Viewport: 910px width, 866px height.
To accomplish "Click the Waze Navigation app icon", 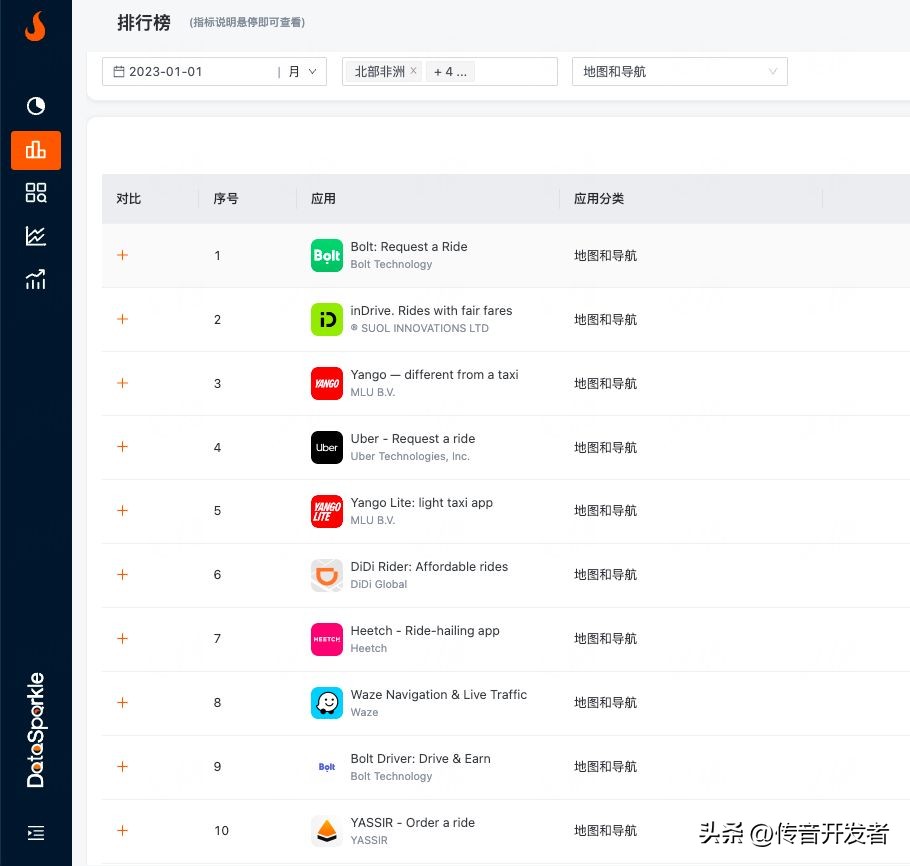I will click(327, 703).
